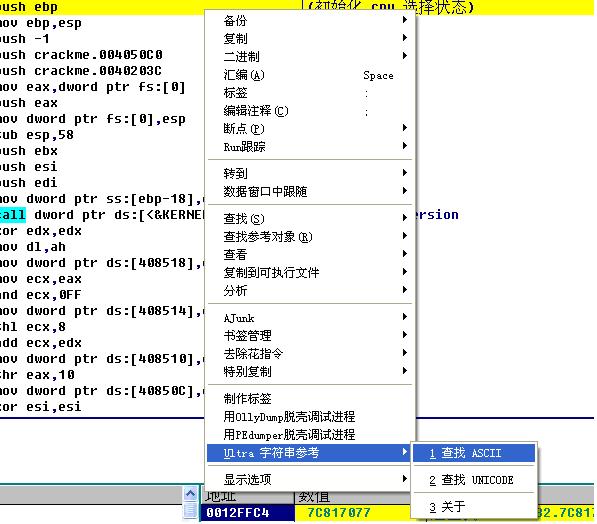Open the AJunk plugin submenu

pos(310,318)
